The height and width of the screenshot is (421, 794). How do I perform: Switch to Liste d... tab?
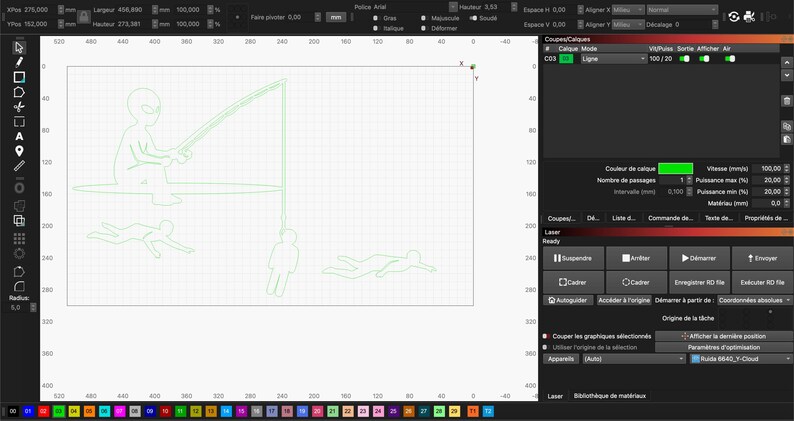pos(624,218)
